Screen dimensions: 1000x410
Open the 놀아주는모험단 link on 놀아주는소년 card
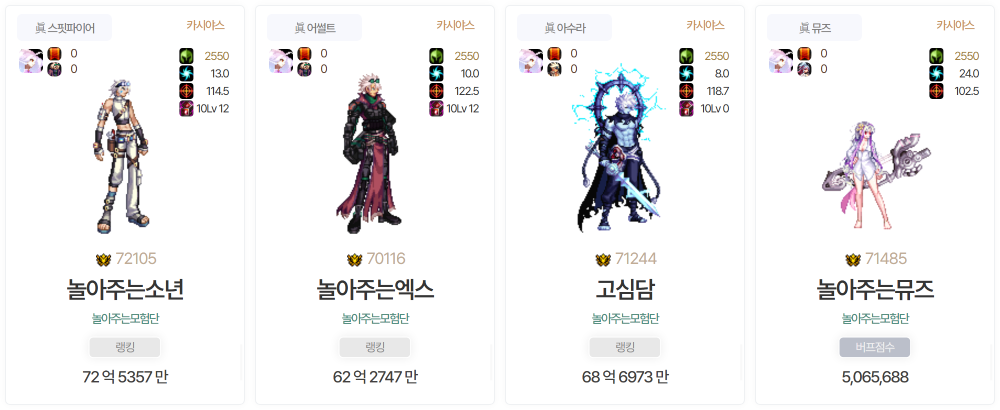[125, 318]
